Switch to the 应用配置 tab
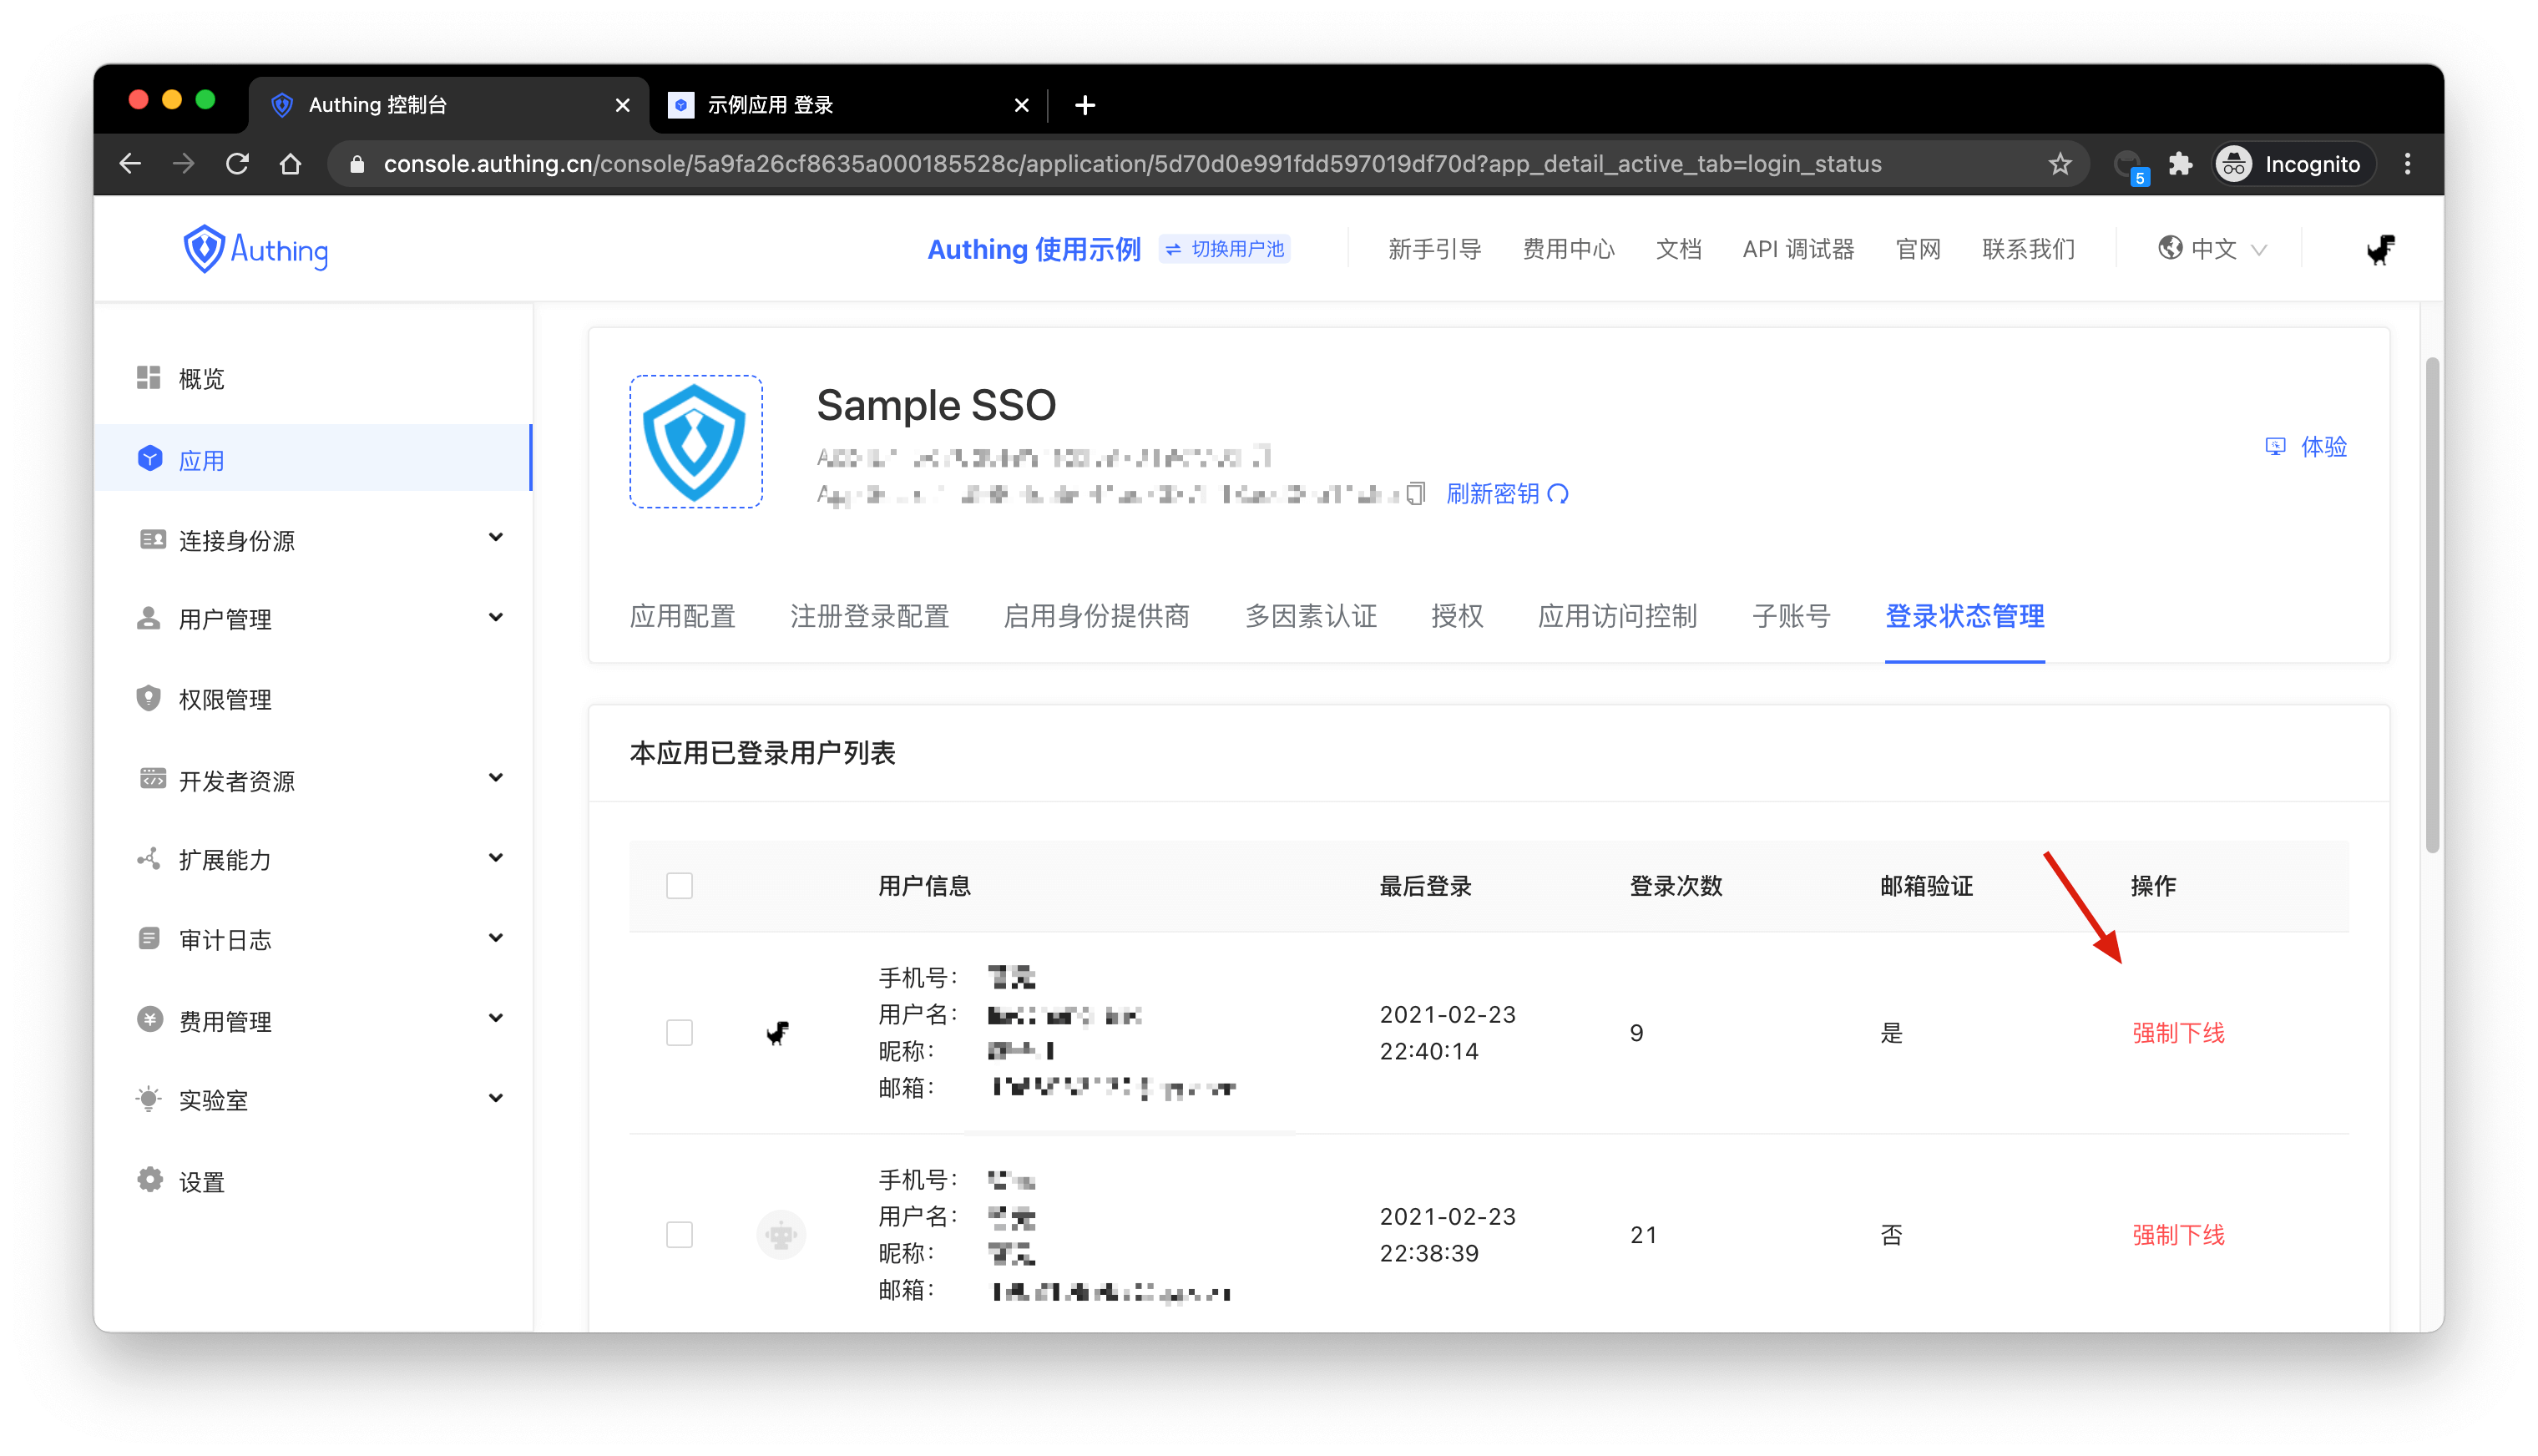 point(683,616)
